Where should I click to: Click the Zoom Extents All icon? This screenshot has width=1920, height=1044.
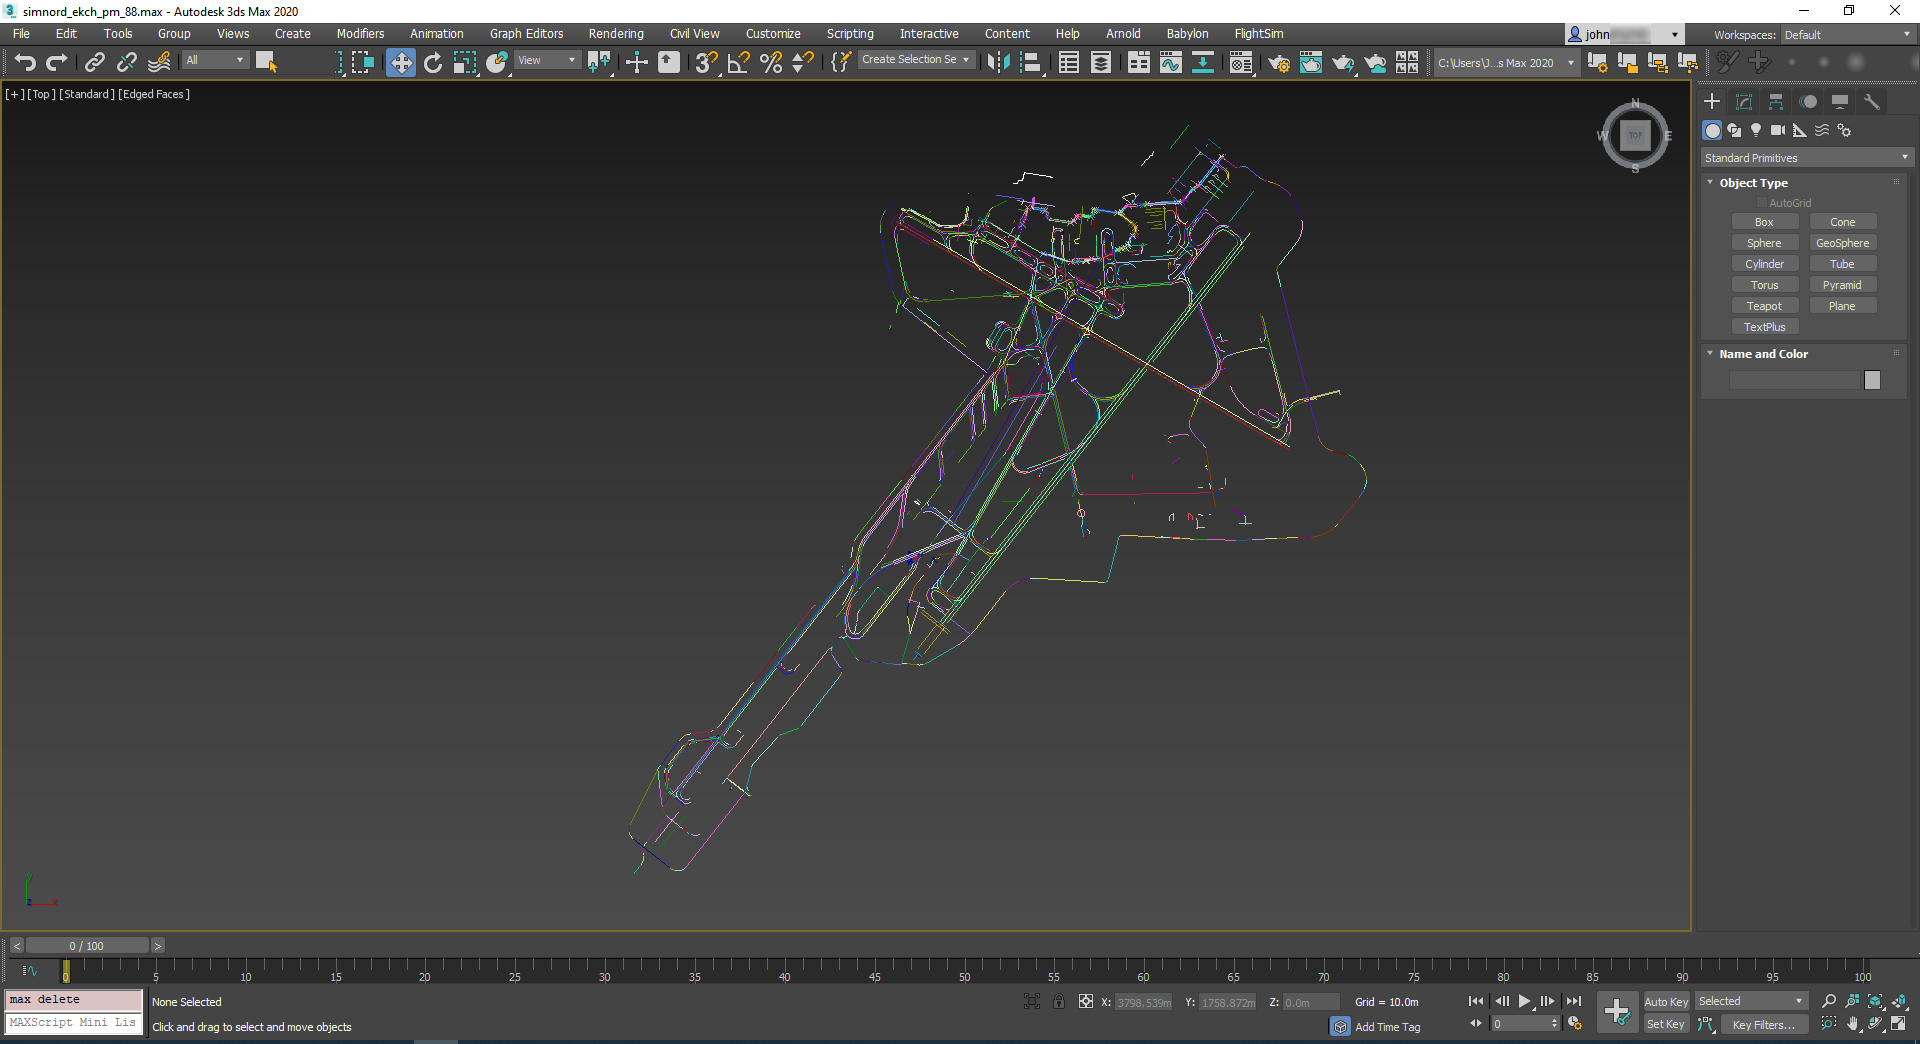pos(1899,1001)
